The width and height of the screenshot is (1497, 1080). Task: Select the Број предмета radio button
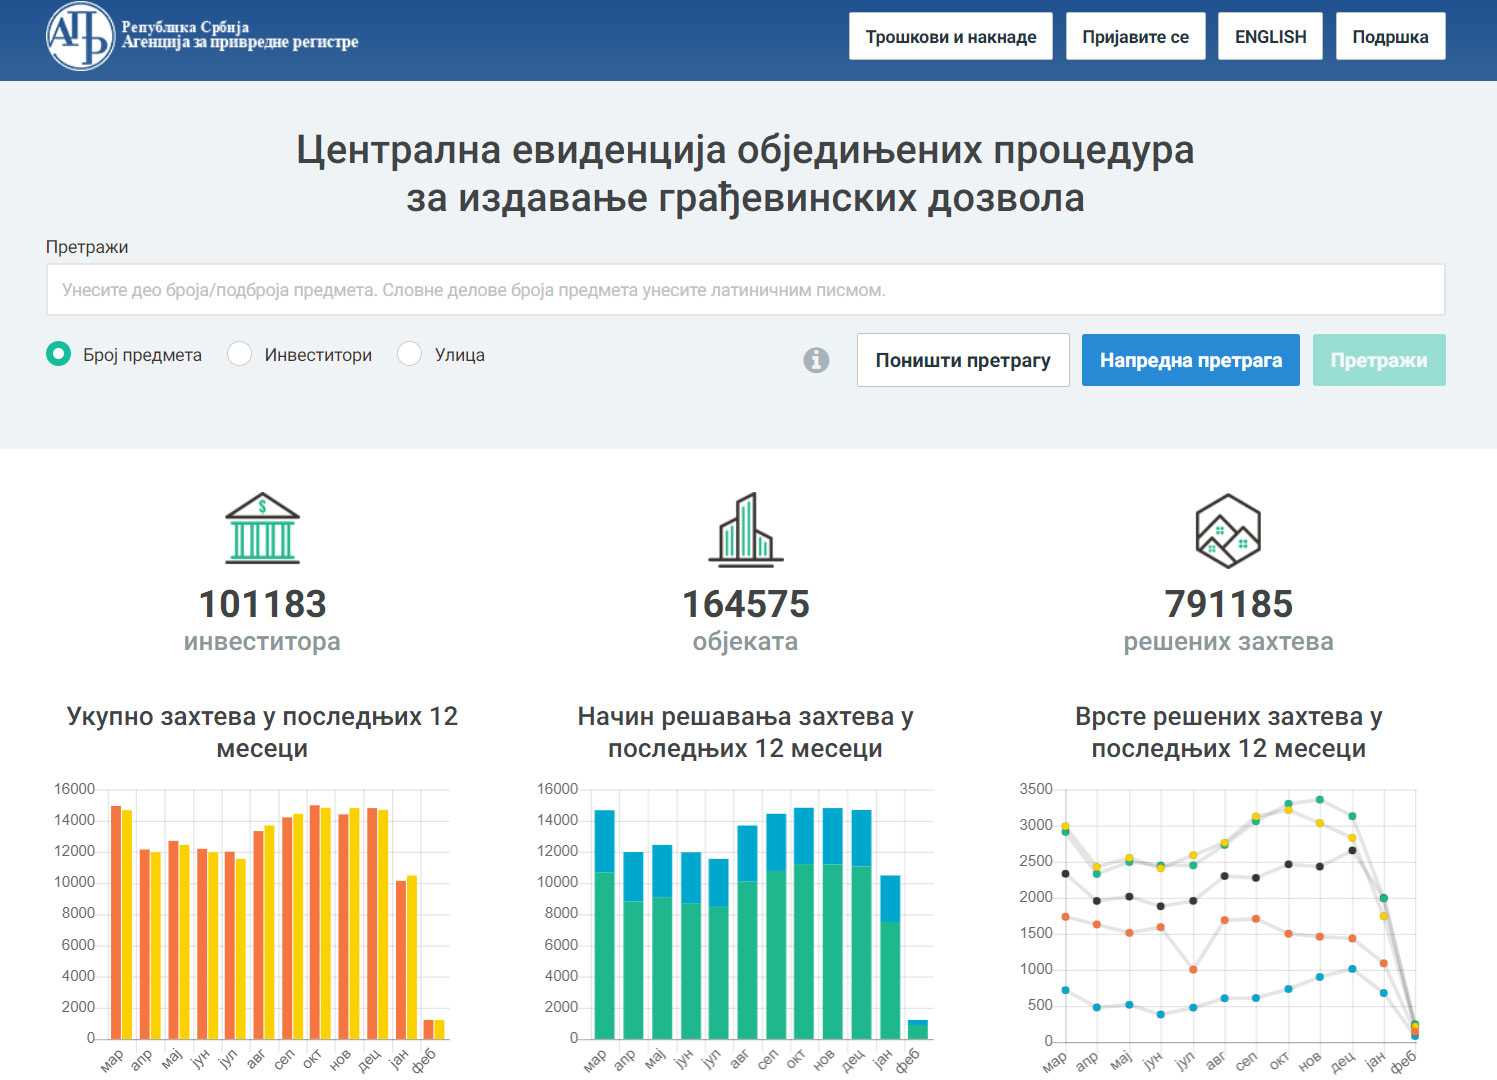59,354
